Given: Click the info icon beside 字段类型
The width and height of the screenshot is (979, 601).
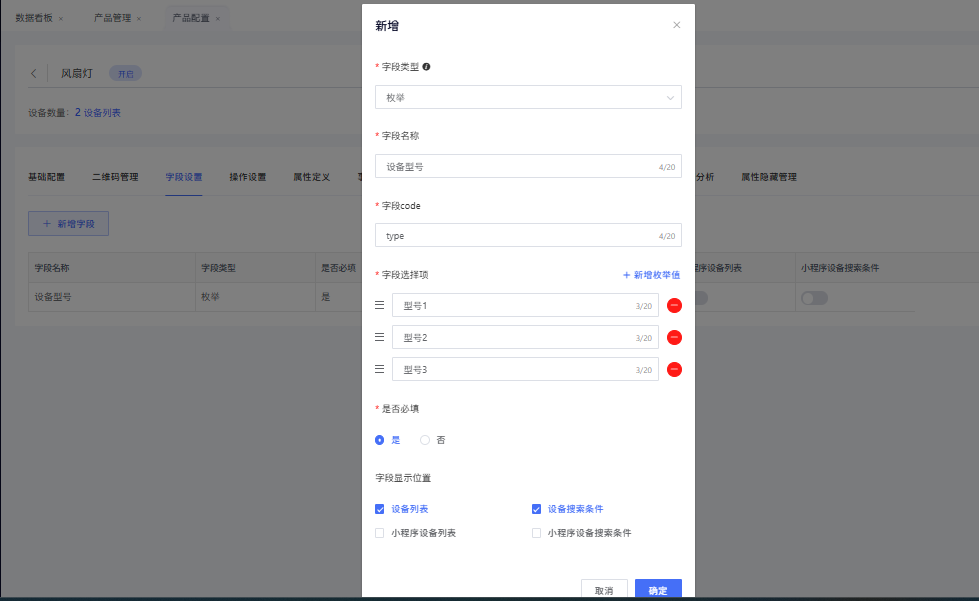Looking at the screenshot, I should pos(427,67).
